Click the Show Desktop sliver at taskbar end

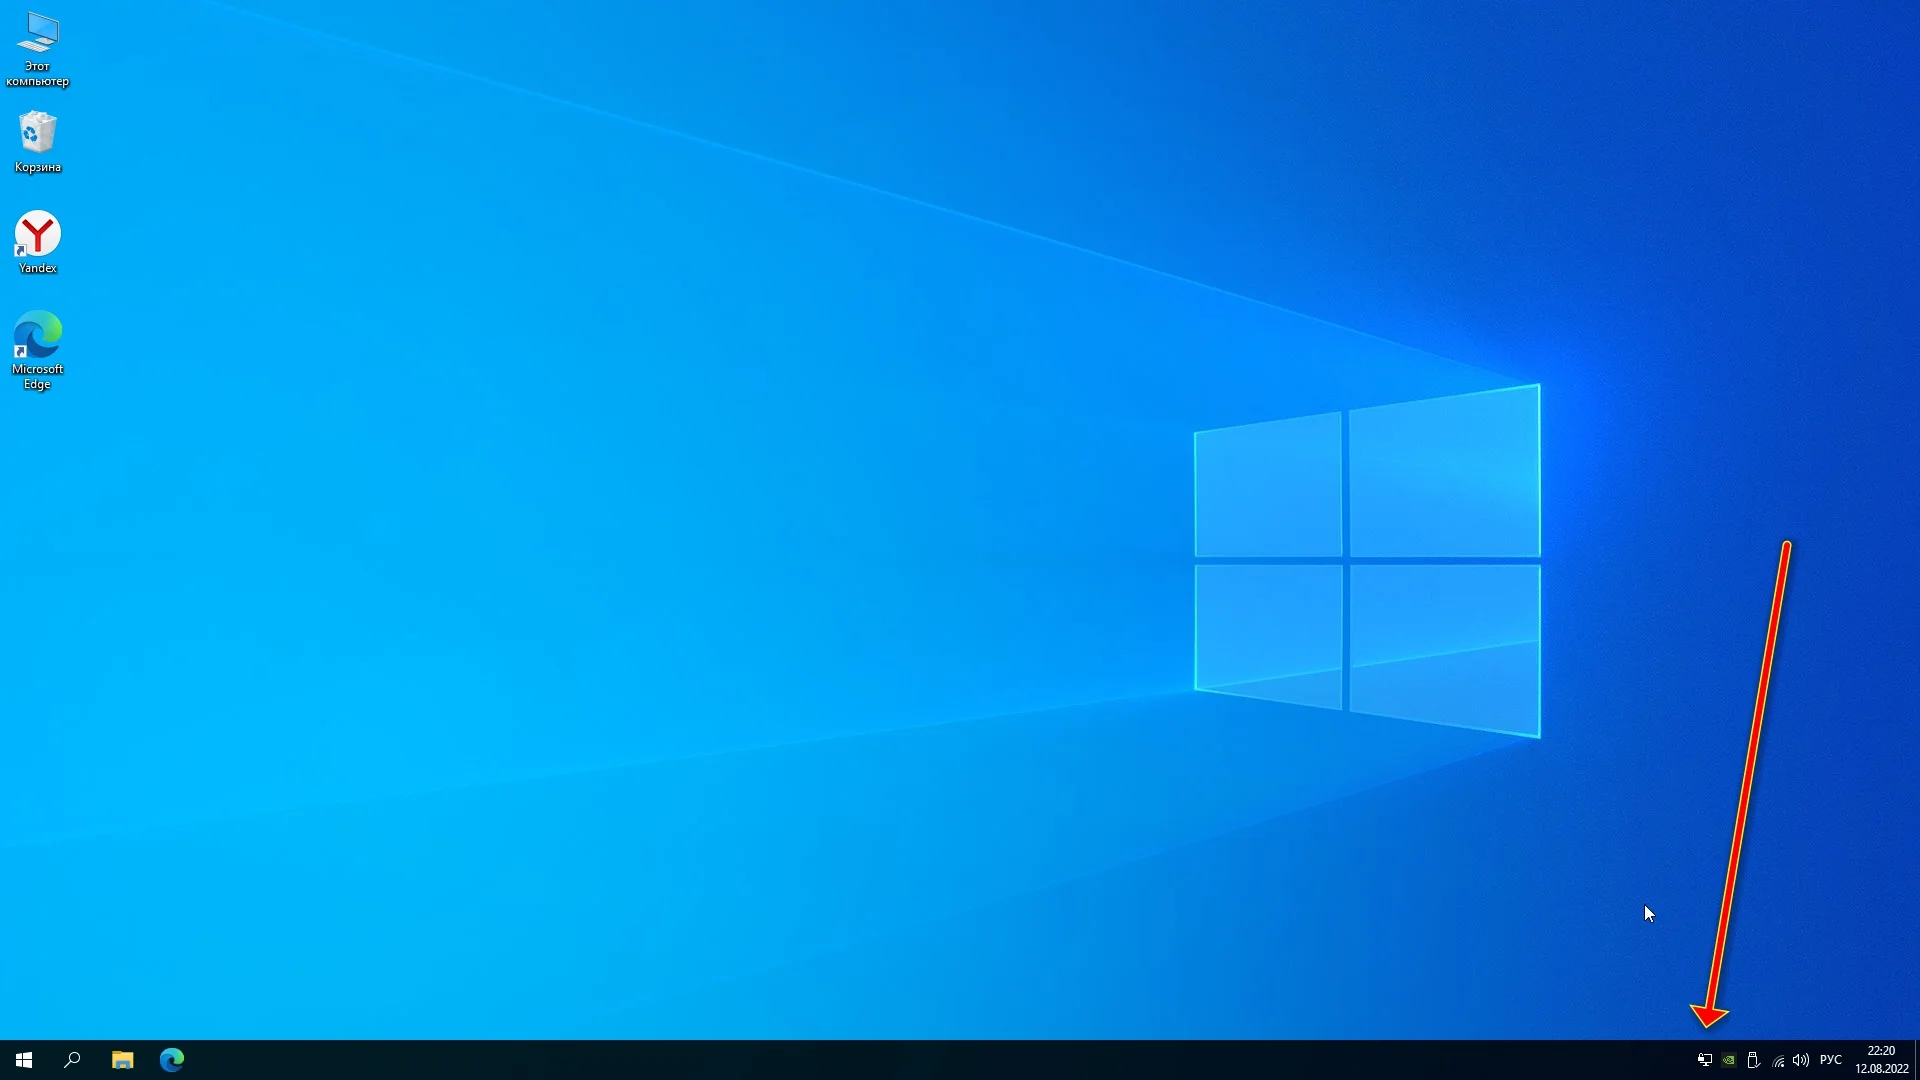pyautogui.click(x=1916, y=1060)
